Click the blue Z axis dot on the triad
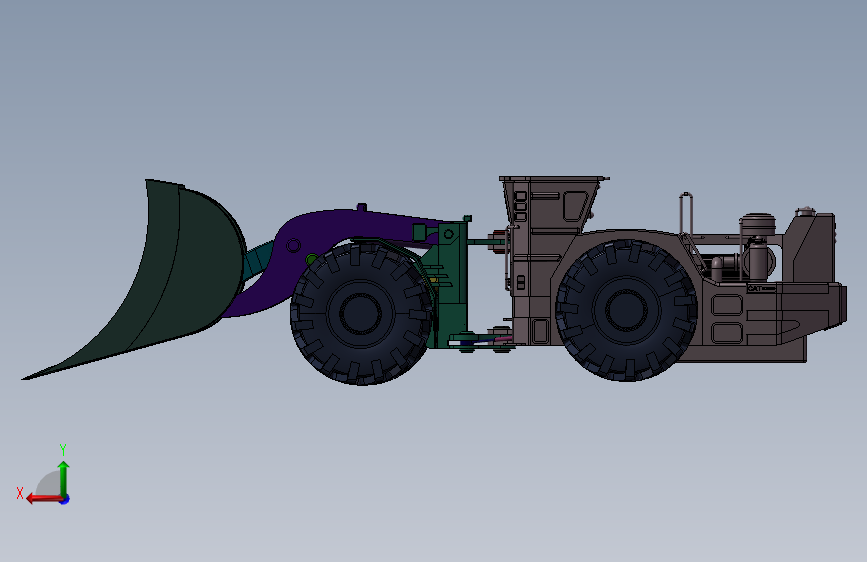The width and height of the screenshot is (867, 562). [x=65, y=499]
